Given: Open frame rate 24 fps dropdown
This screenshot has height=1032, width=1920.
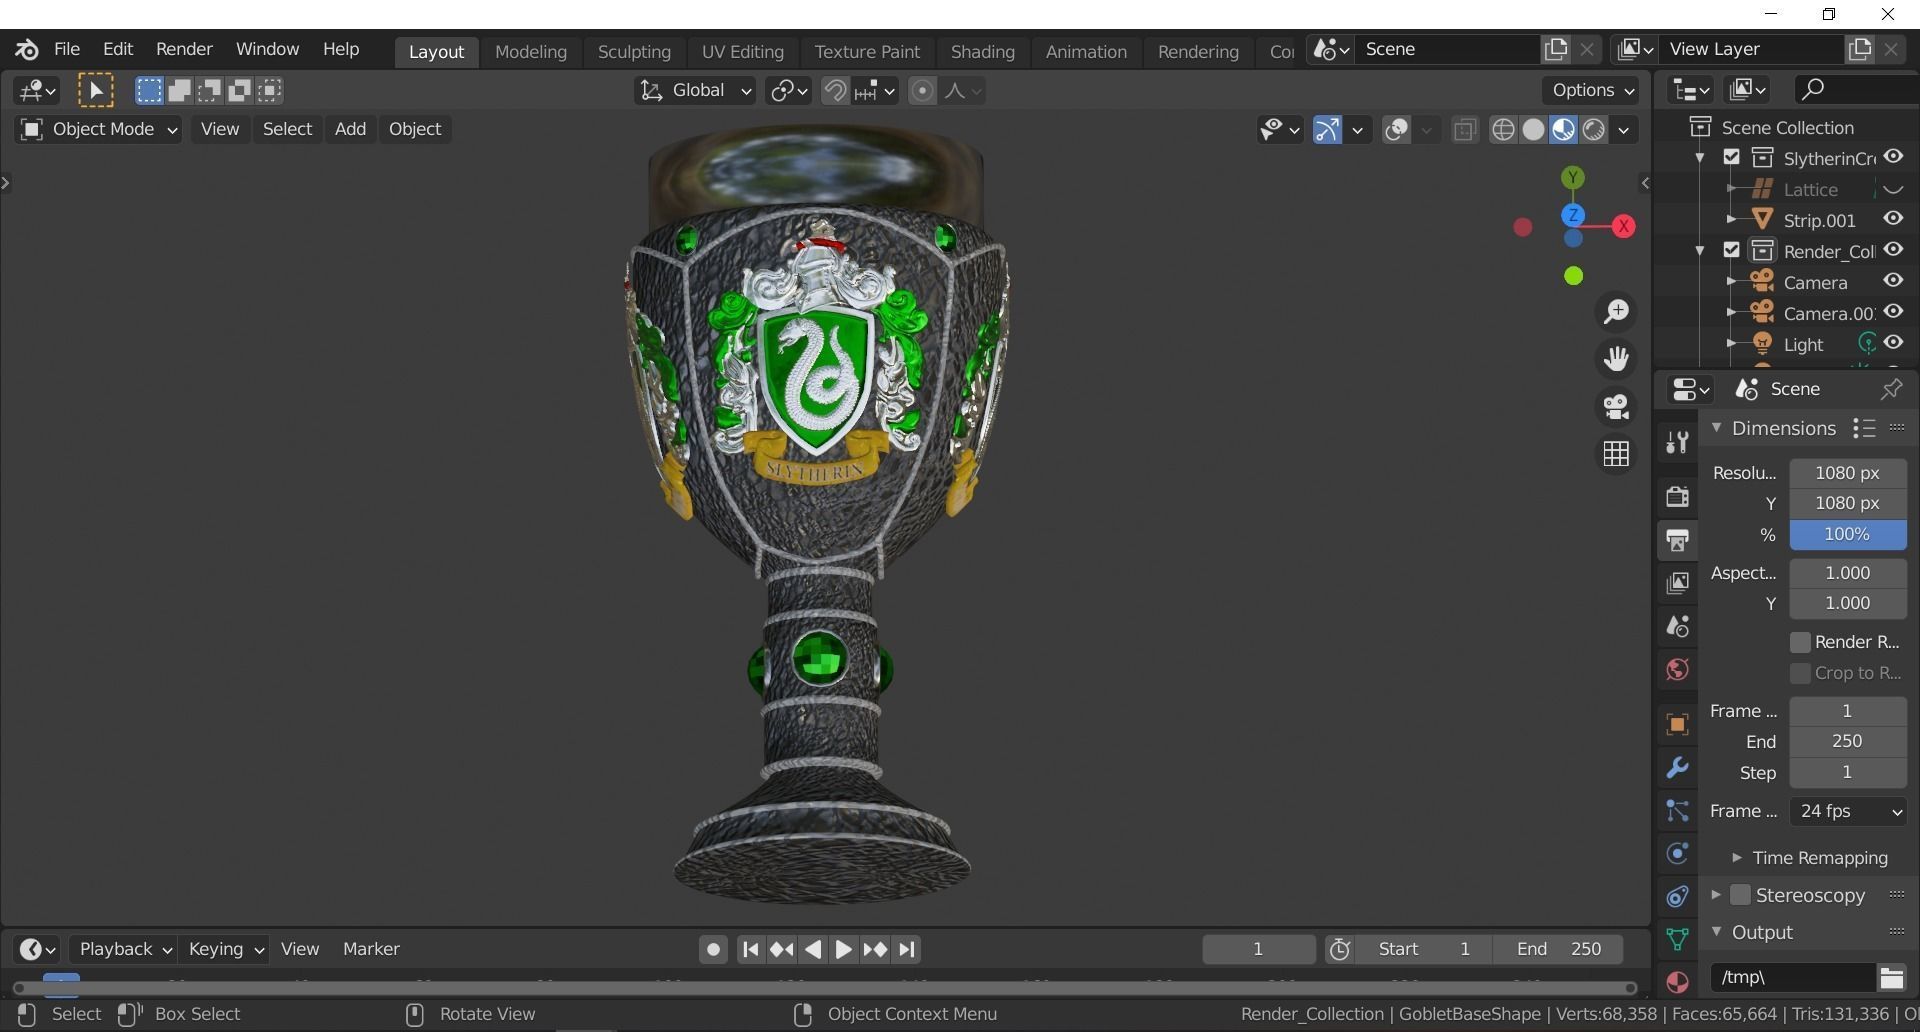Looking at the screenshot, I should 1847,812.
